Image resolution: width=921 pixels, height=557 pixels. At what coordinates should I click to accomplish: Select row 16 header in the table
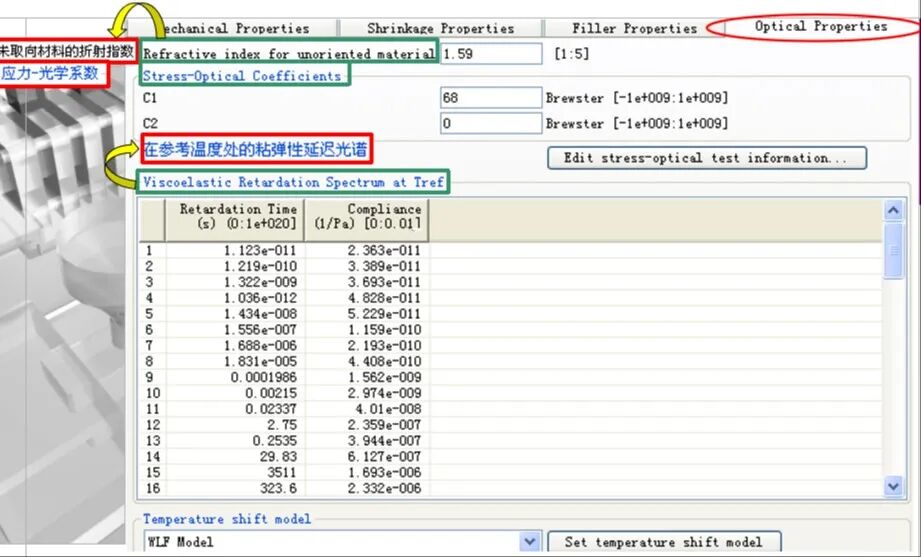tap(150, 489)
